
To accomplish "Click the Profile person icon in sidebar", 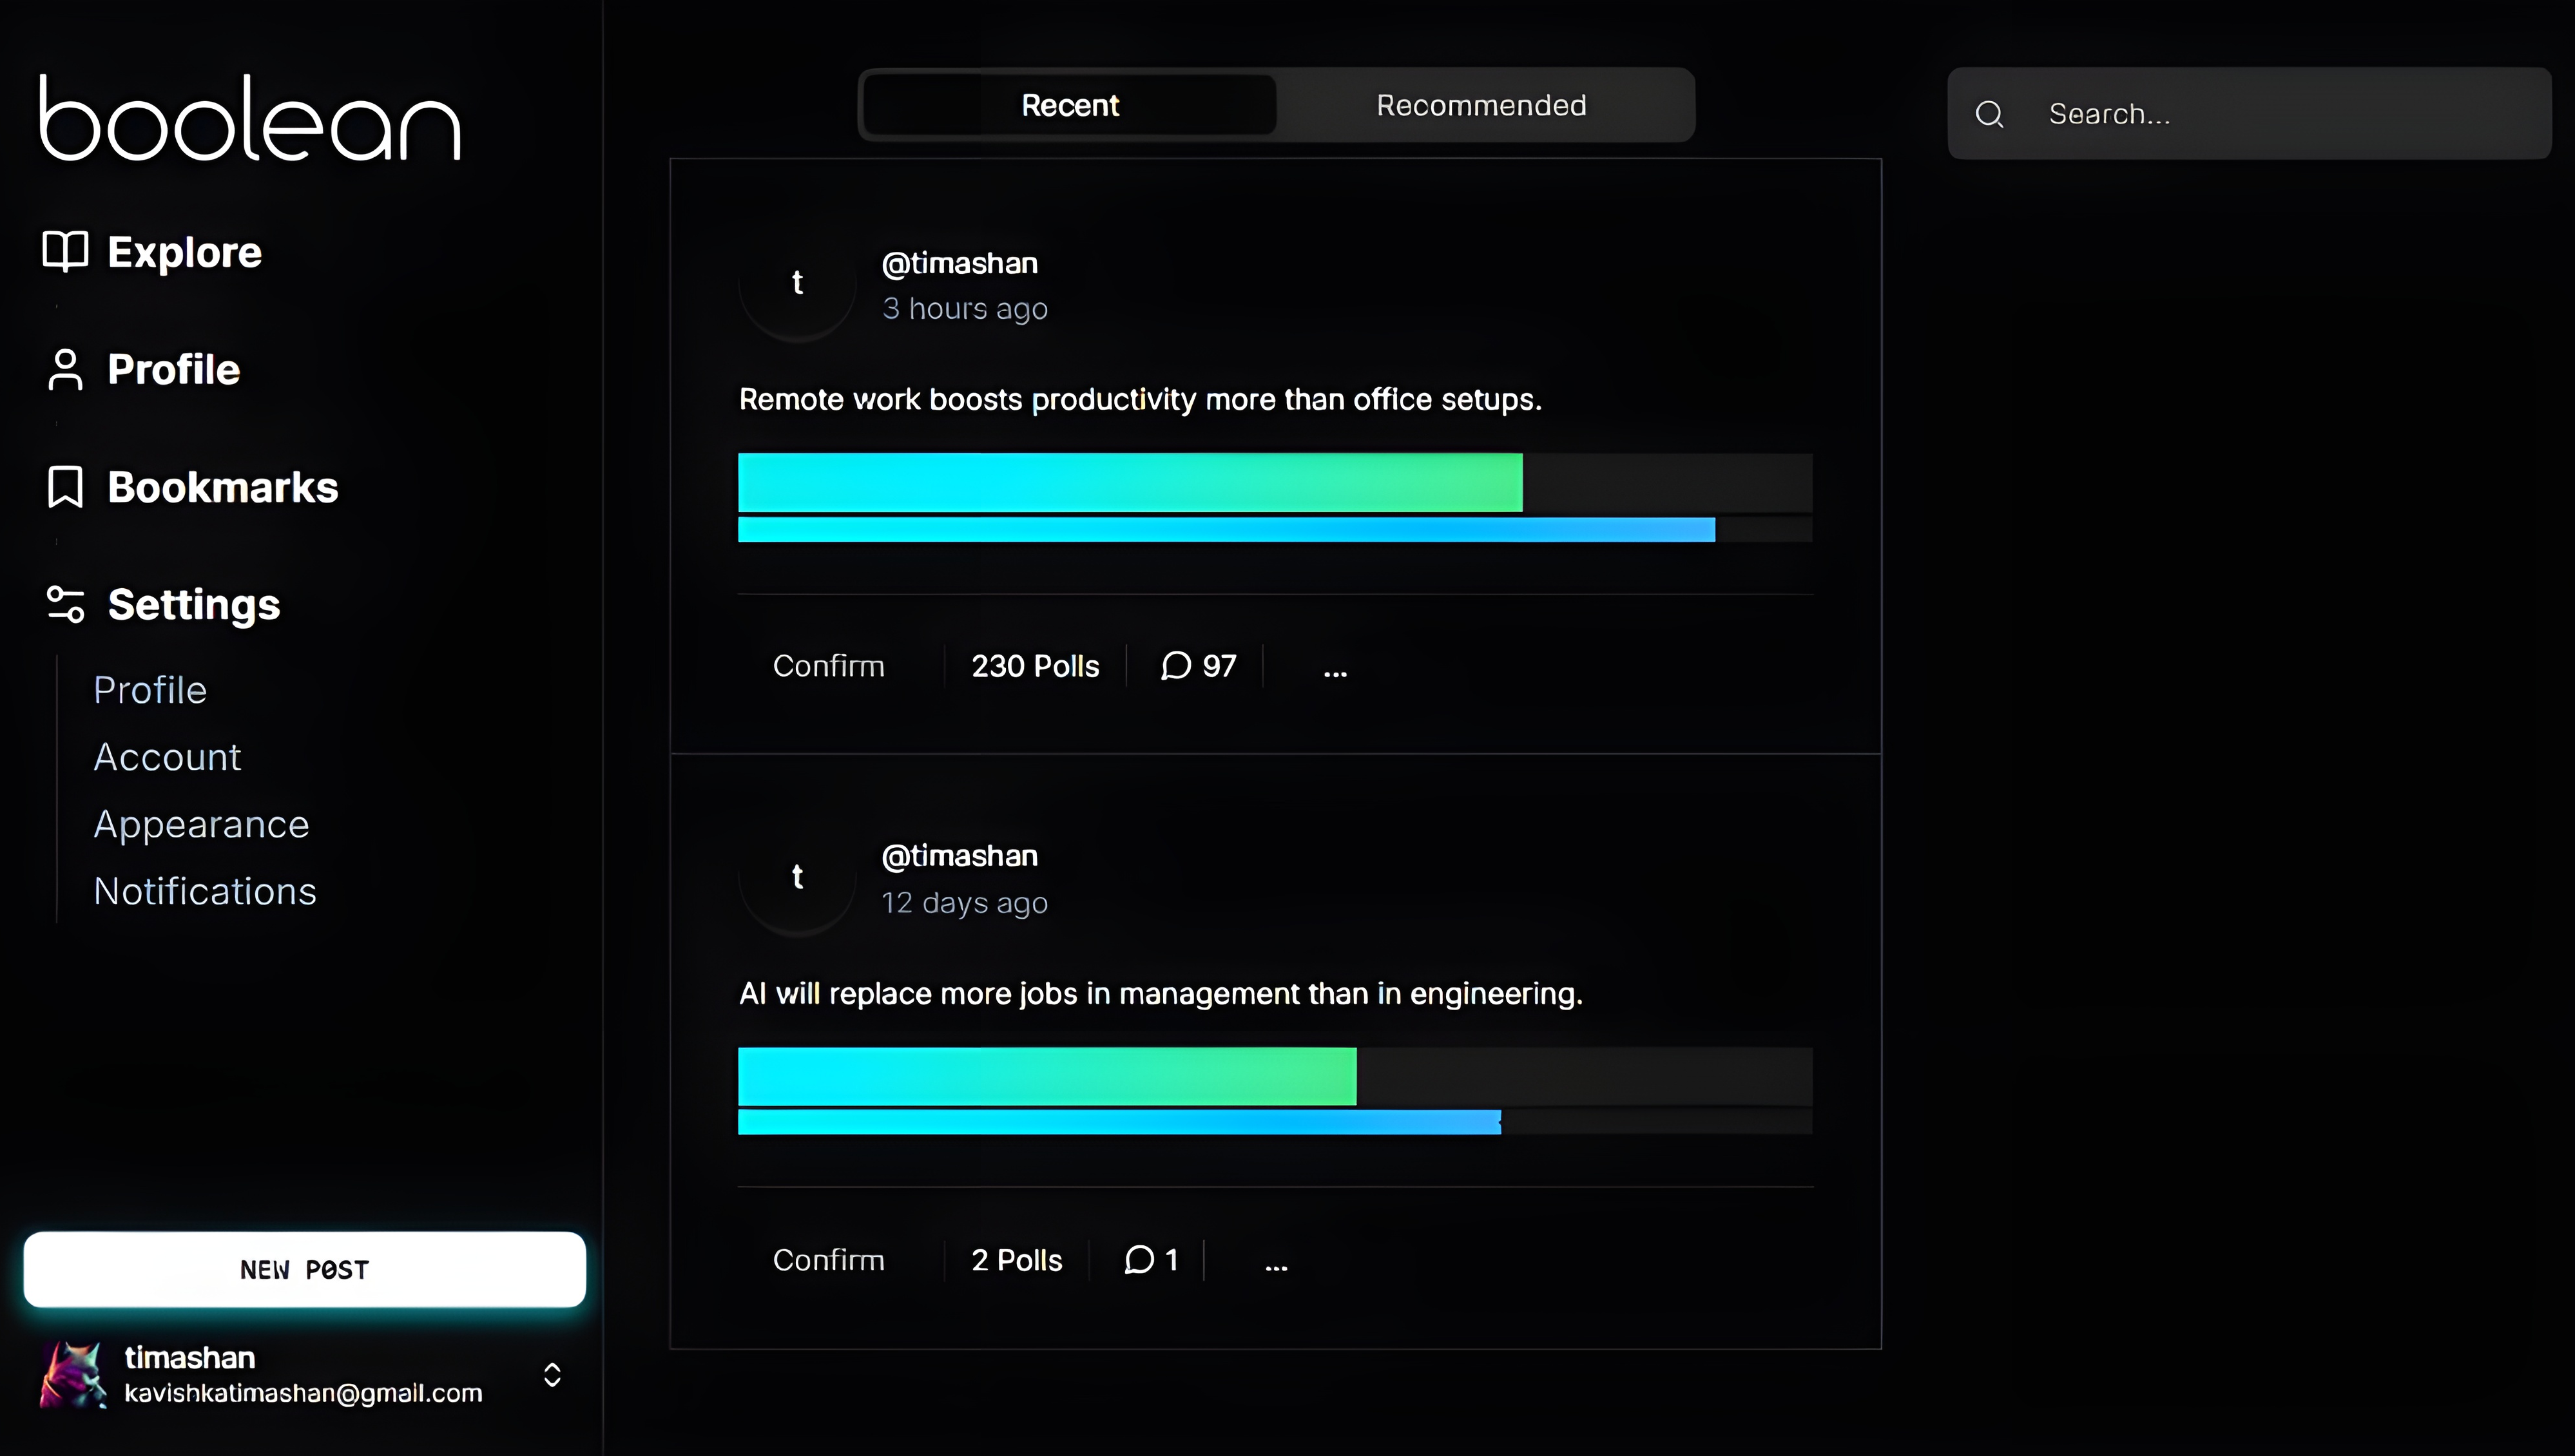I will (65, 369).
